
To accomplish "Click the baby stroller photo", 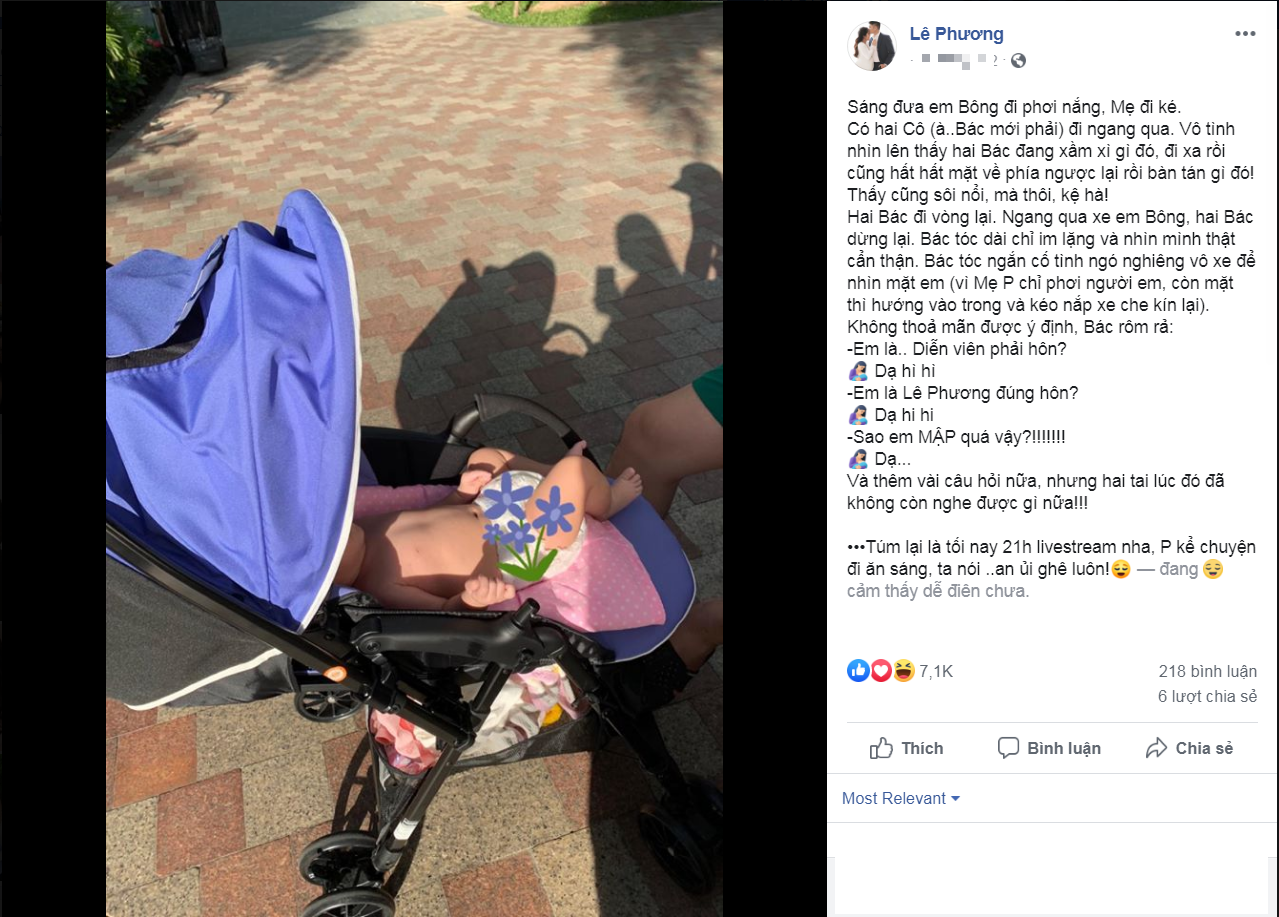I will pos(414,458).
